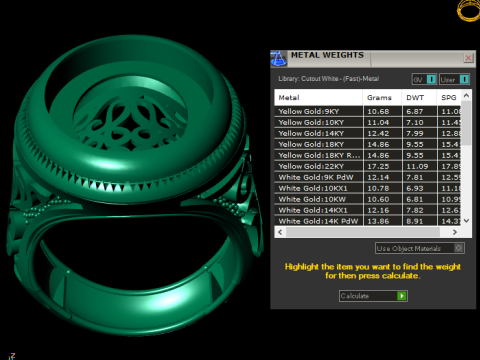
Task: Click the 13.86 grams cell
Action: (382, 221)
